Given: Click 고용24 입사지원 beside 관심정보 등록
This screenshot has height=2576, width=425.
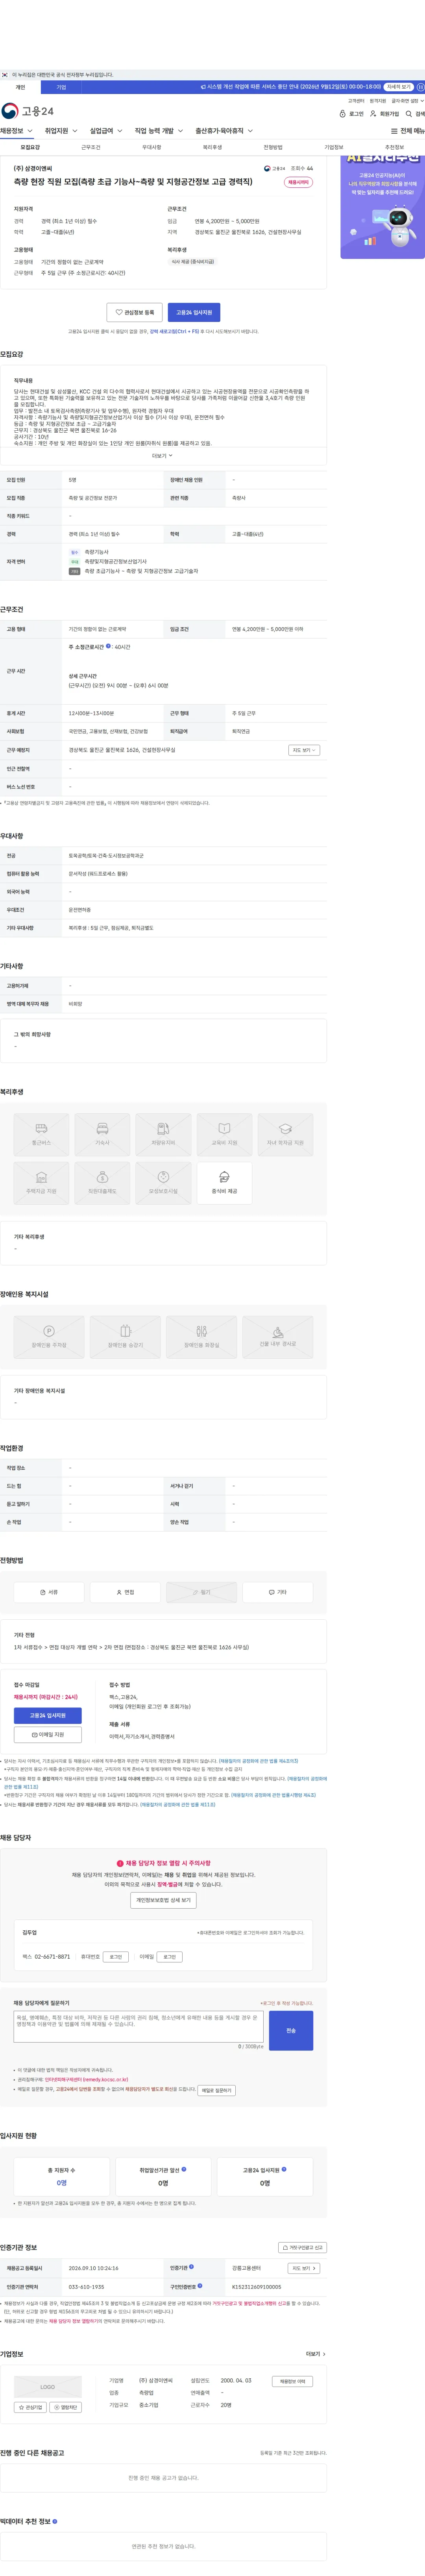Looking at the screenshot, I should click(194, 312).
